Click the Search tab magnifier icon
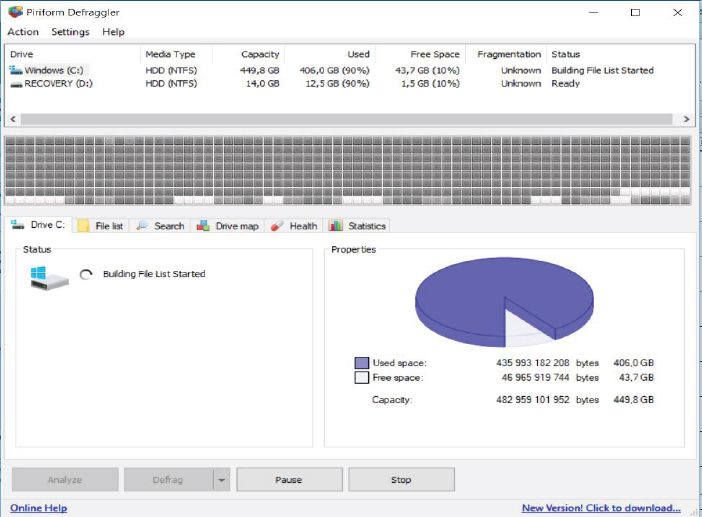The width and height of the screenshot is (702, 517). [142, 226]
